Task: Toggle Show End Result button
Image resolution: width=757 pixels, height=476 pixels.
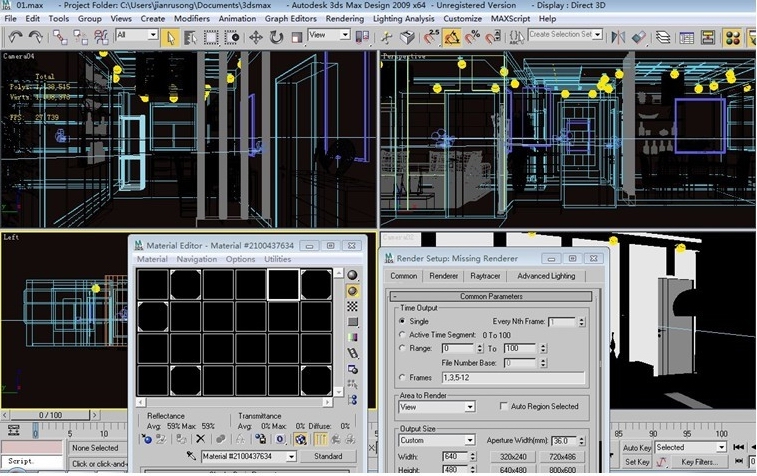Action: point(321,439)
